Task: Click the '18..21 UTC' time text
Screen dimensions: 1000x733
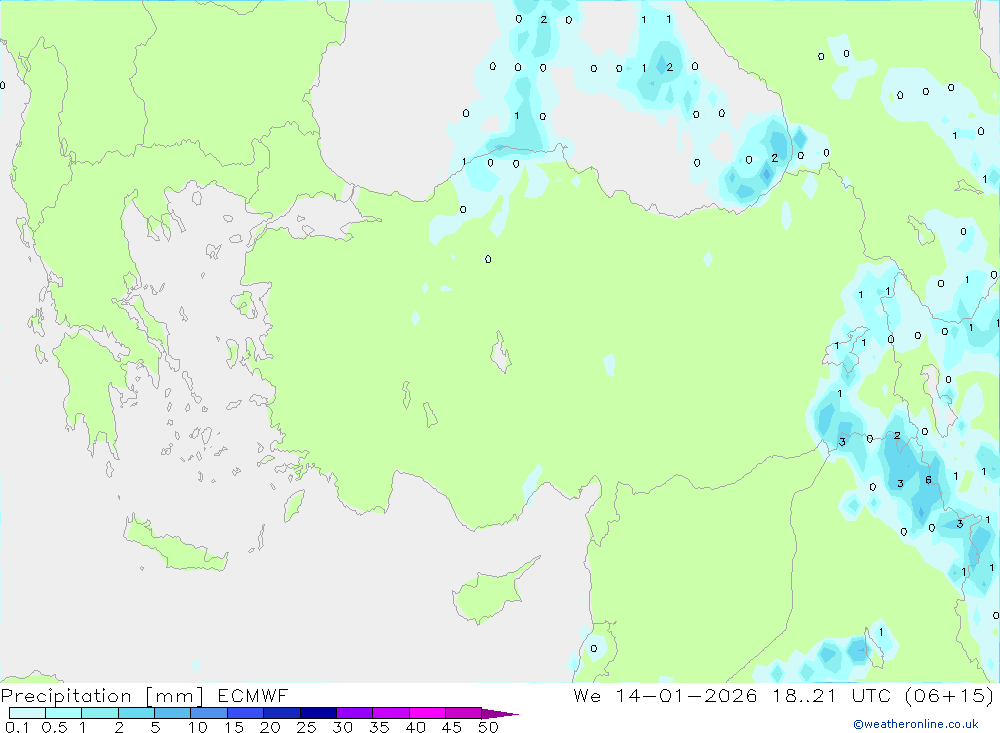Action: click(x=832, y=695)
